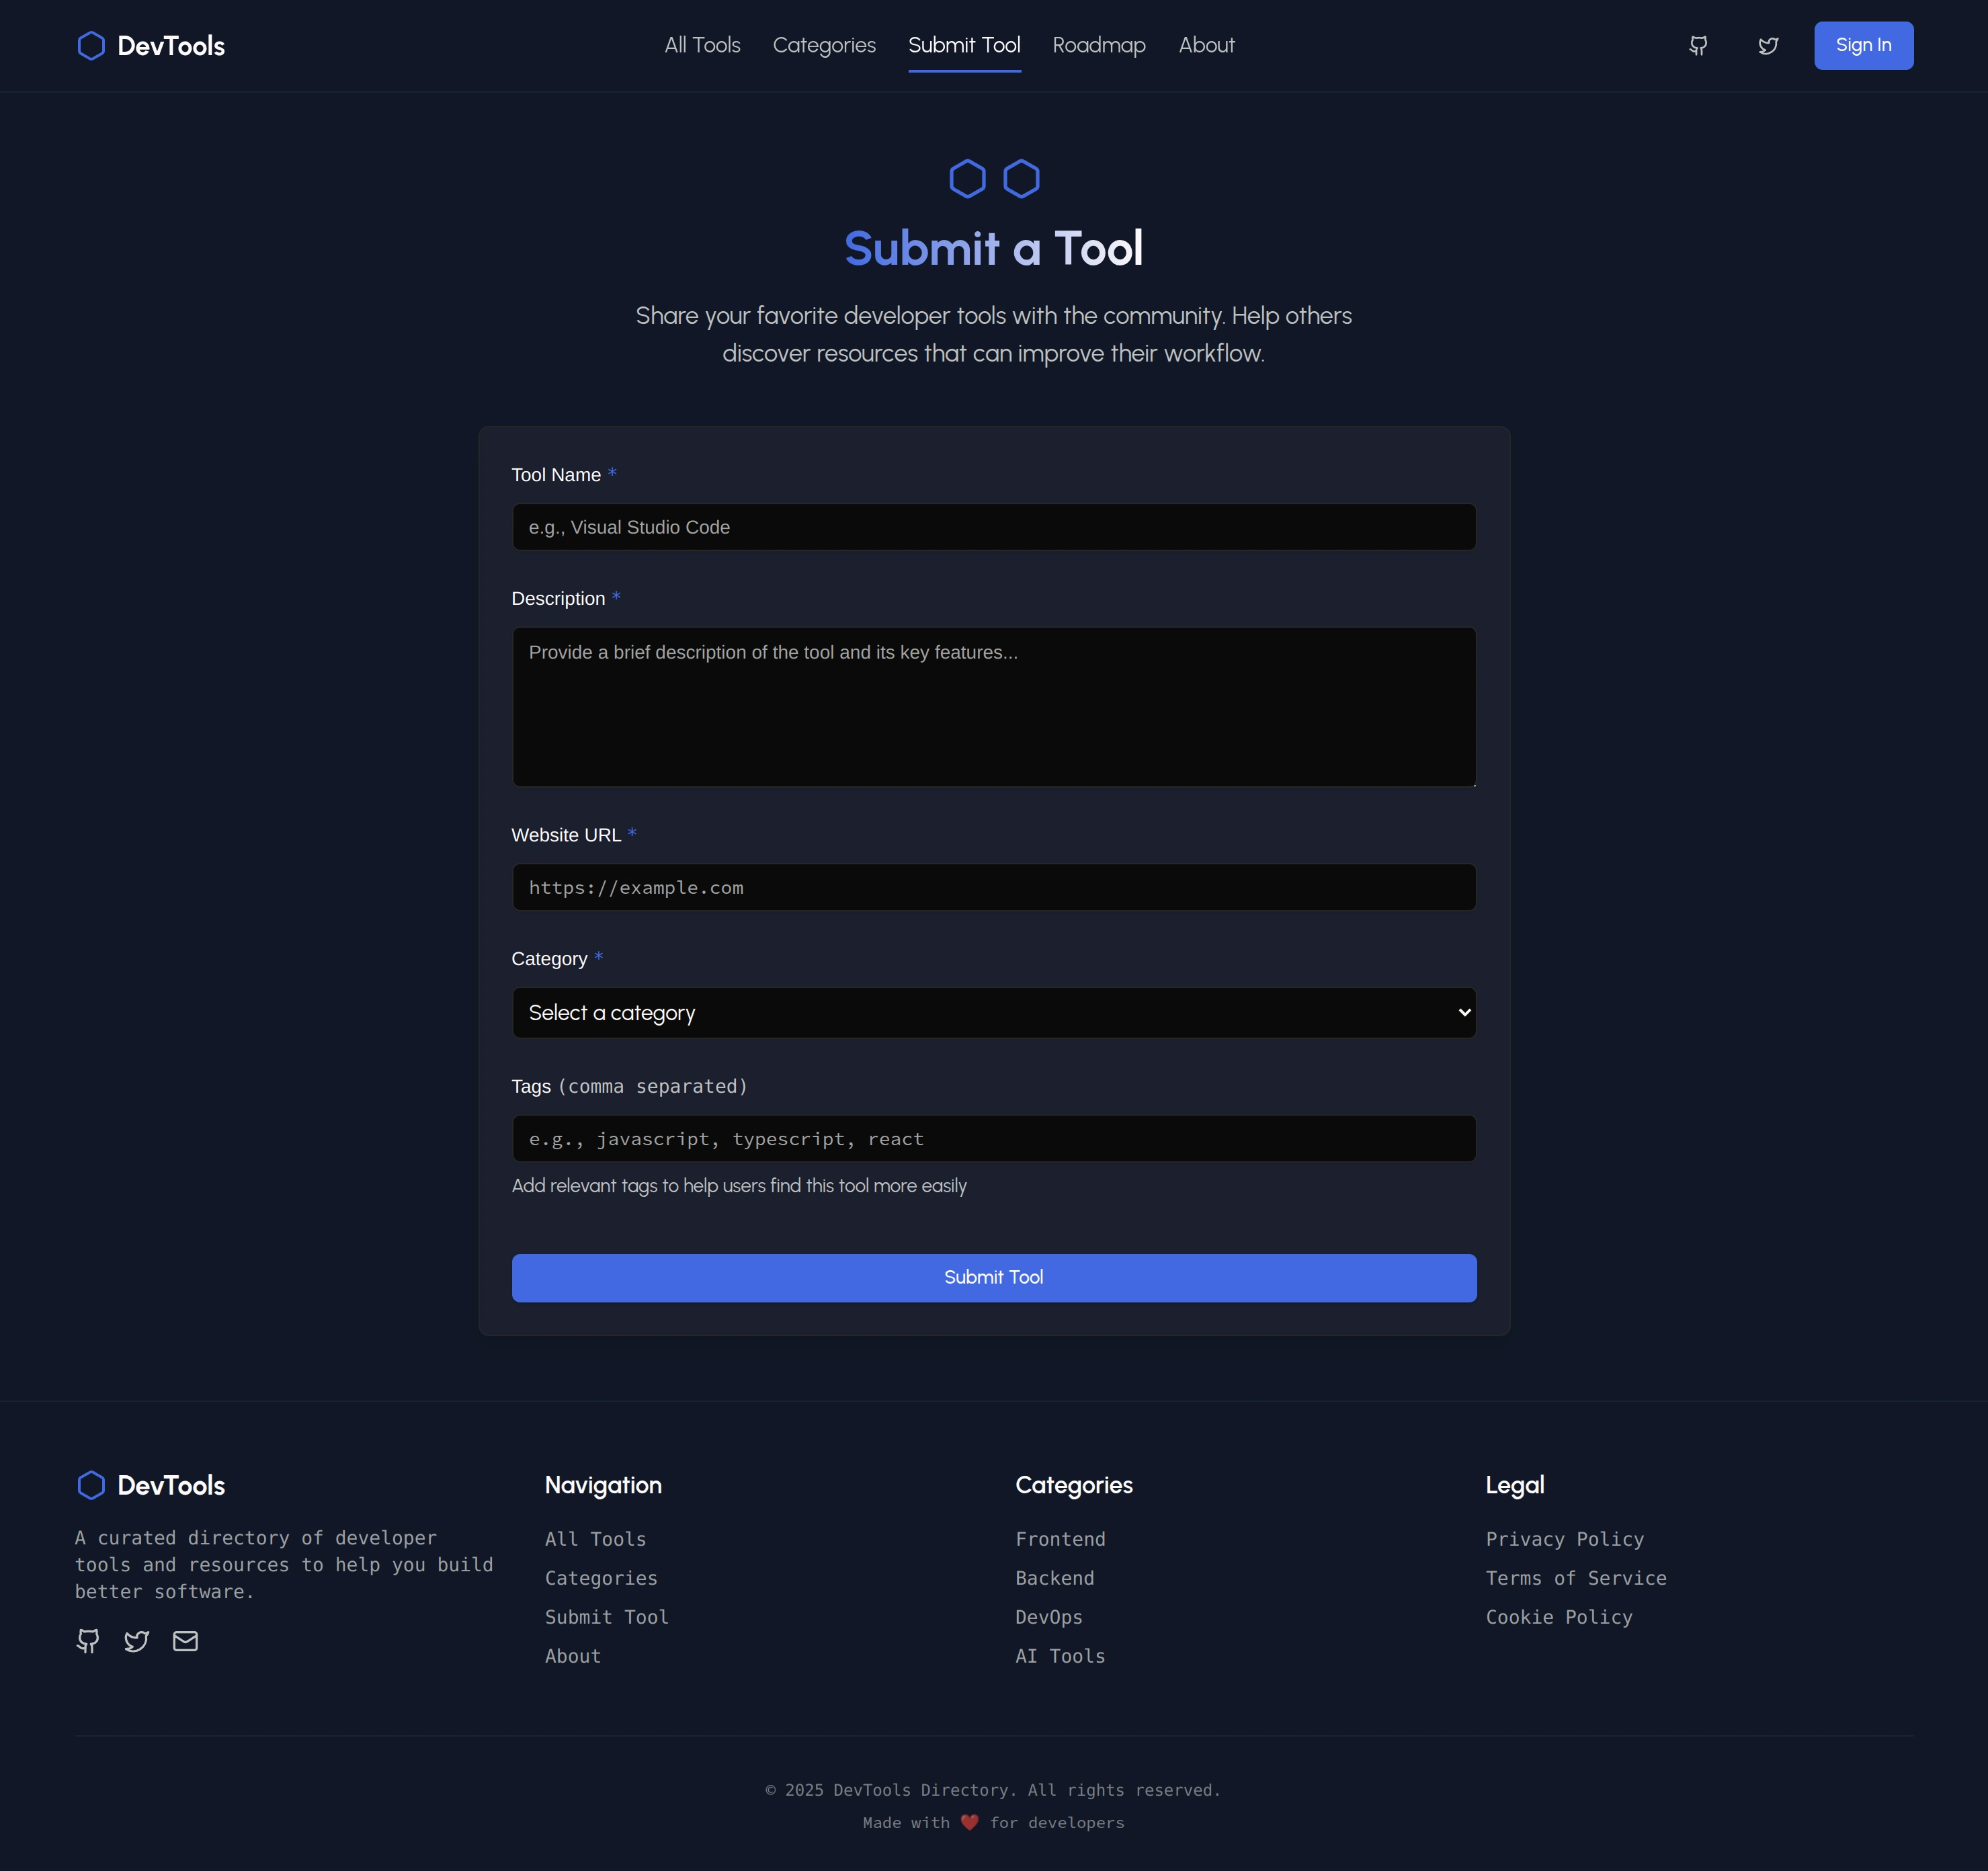Image resolution: width=1988 pixels, height=1871 pixels.
Task: Click 'Add relevant tags' helper text
Action: point(739,1186)
